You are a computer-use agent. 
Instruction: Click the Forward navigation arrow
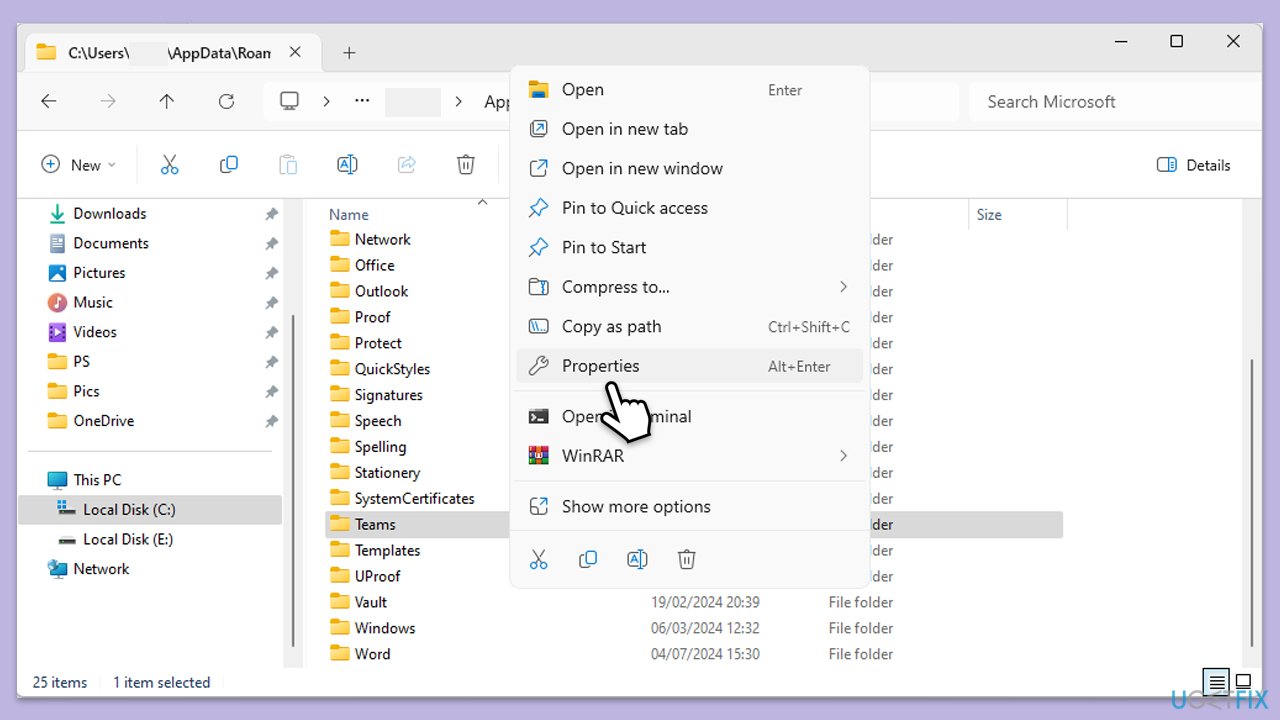(x=108, y=101)
